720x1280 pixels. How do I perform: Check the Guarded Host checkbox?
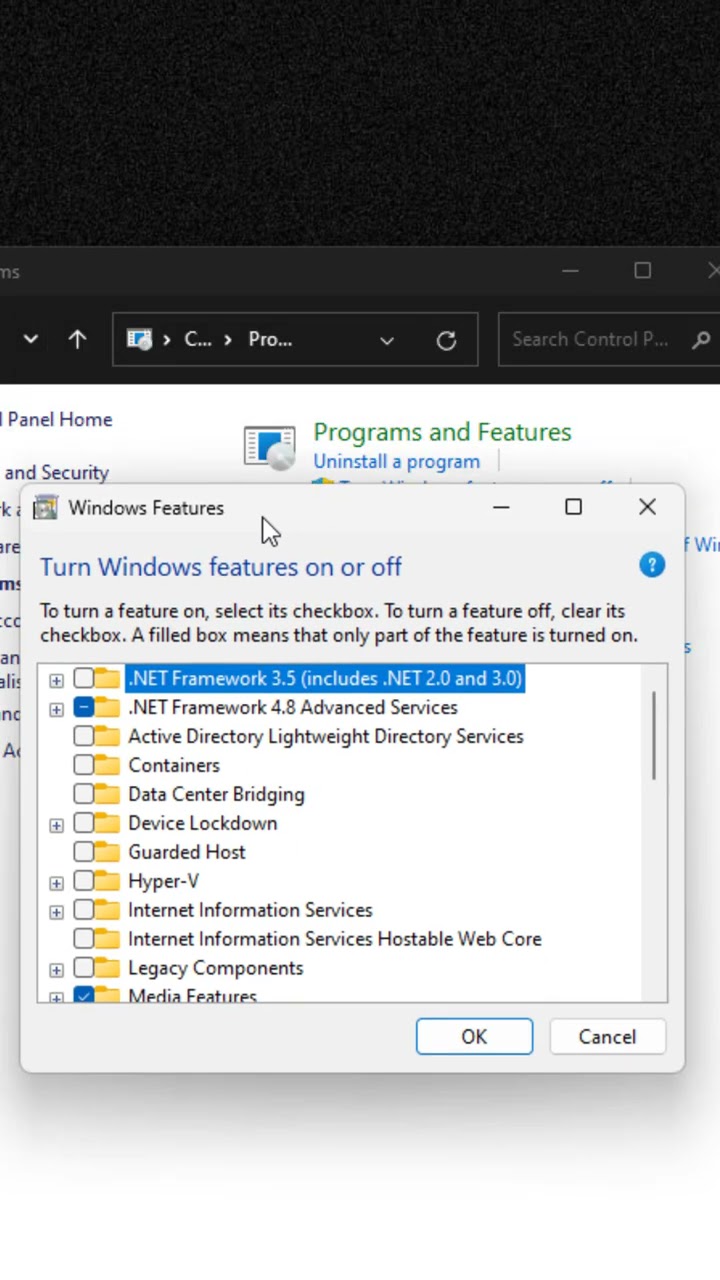tap(84, 852)
